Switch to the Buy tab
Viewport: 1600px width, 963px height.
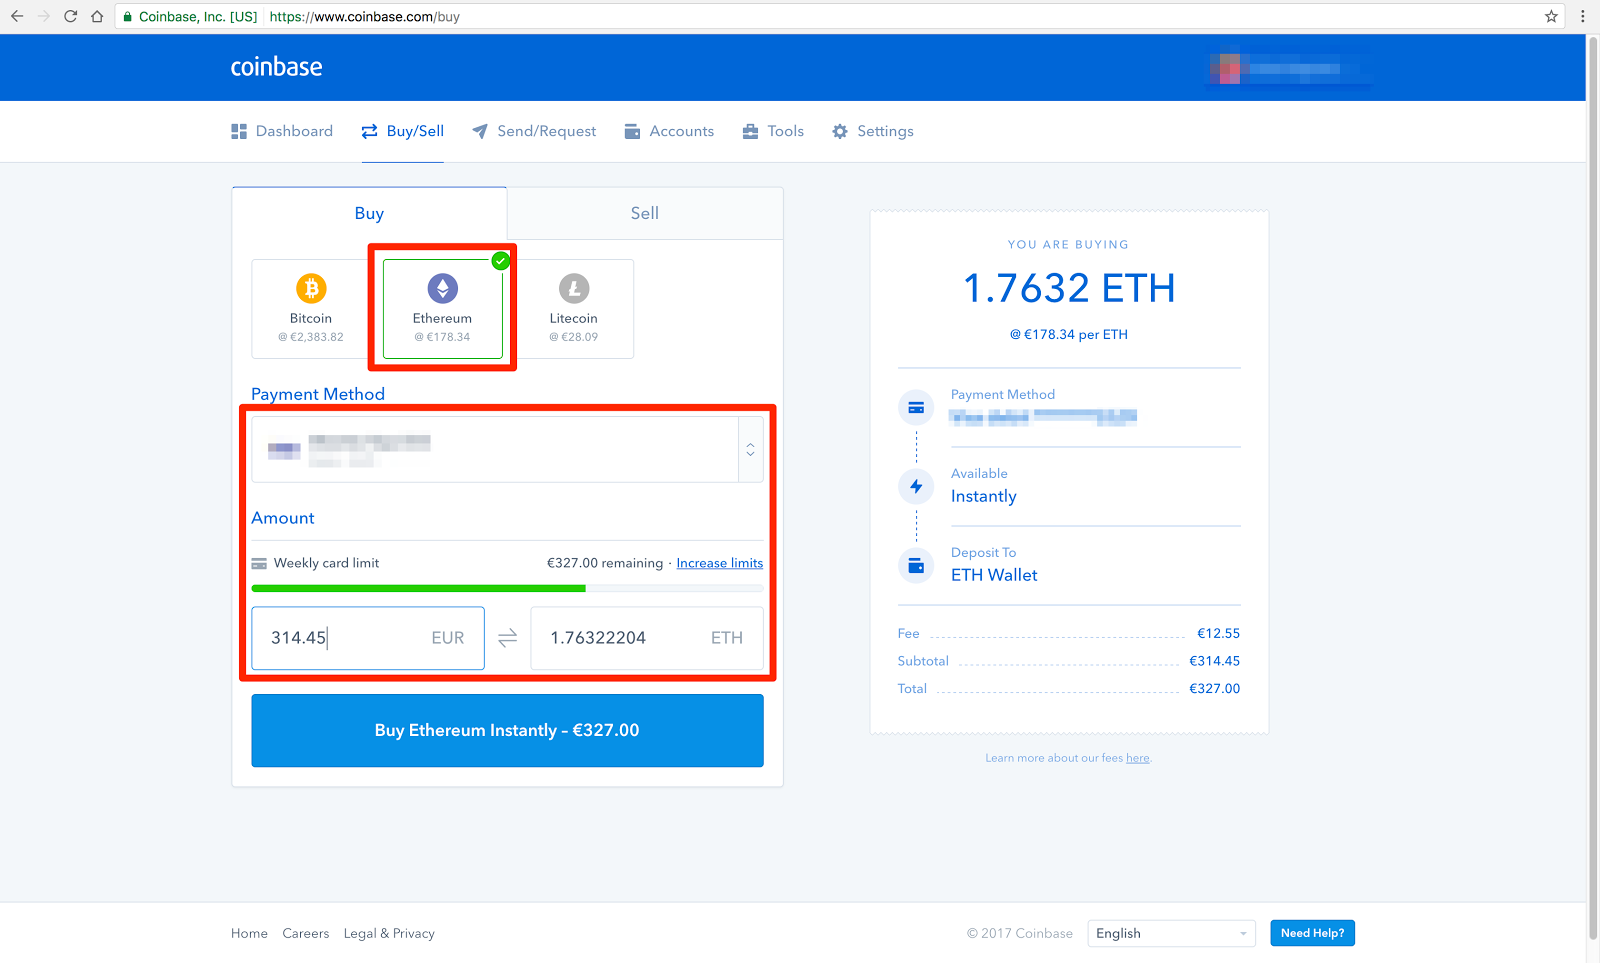[369, 213]
